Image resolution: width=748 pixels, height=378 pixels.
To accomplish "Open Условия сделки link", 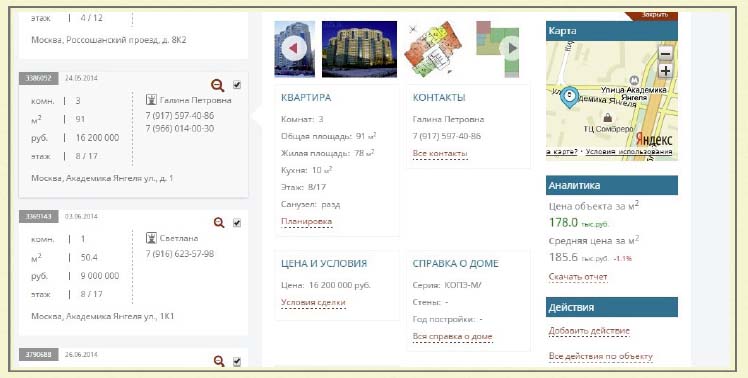I will 313,302.
